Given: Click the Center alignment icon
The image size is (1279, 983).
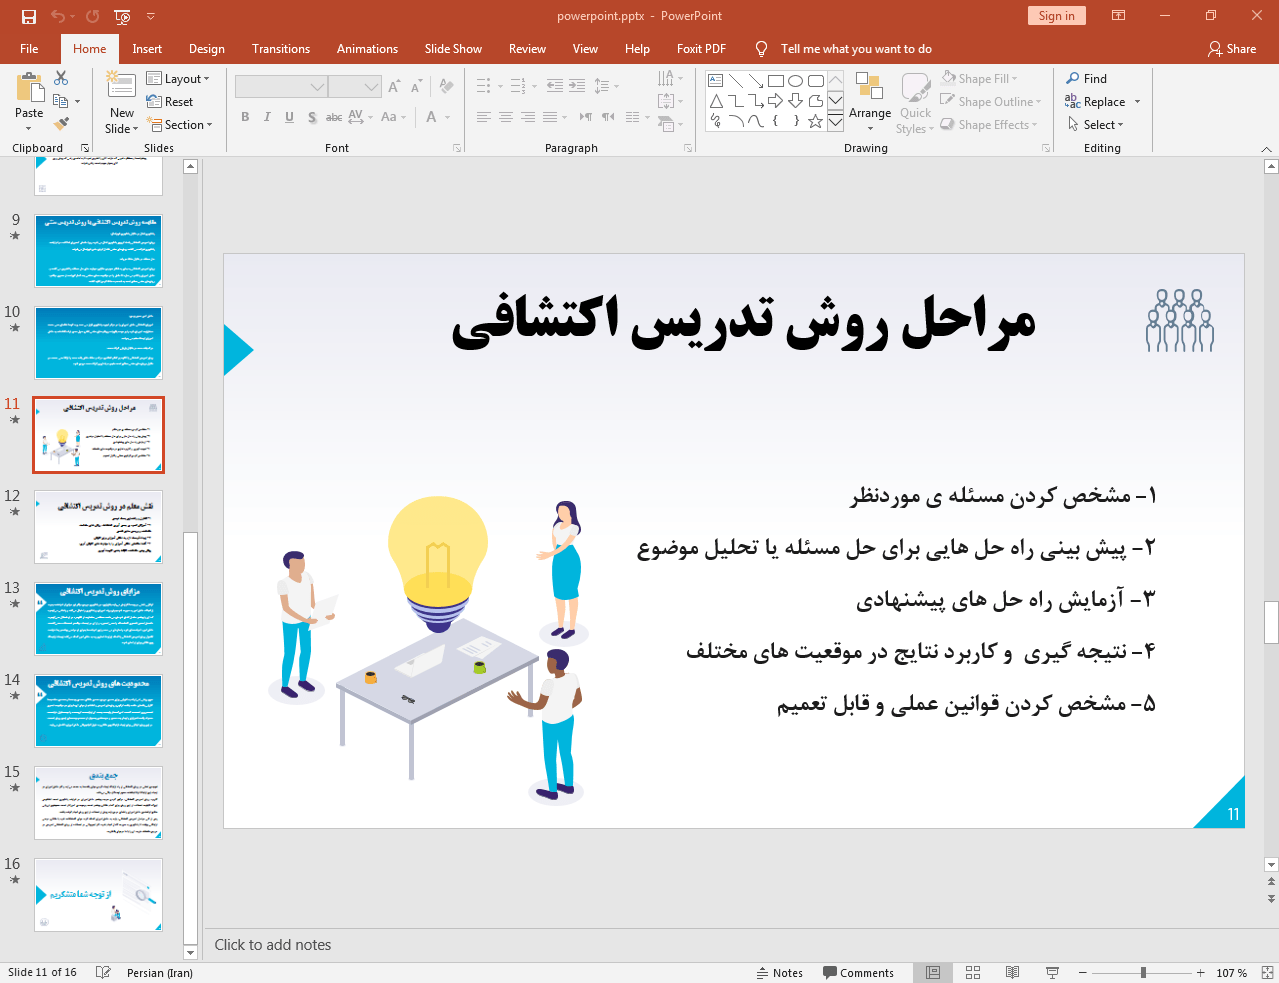Looking at the screenshot, I should pyautogui.click(x=506, y=117).
